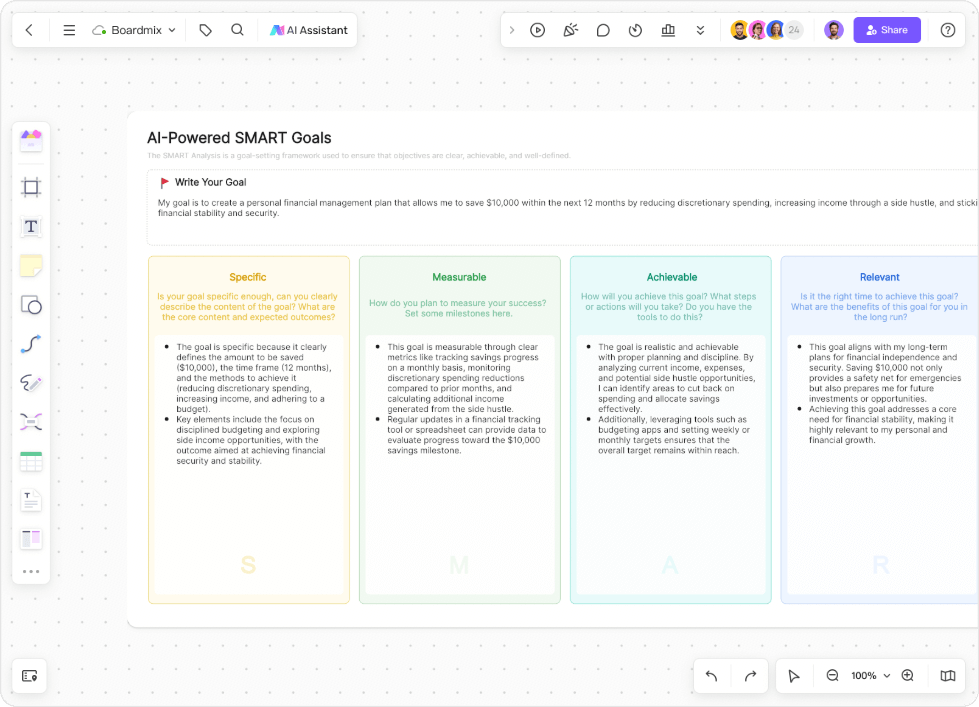Select the Sticky note tool
The image size is (979, 707).
click(x=31, y=266)
